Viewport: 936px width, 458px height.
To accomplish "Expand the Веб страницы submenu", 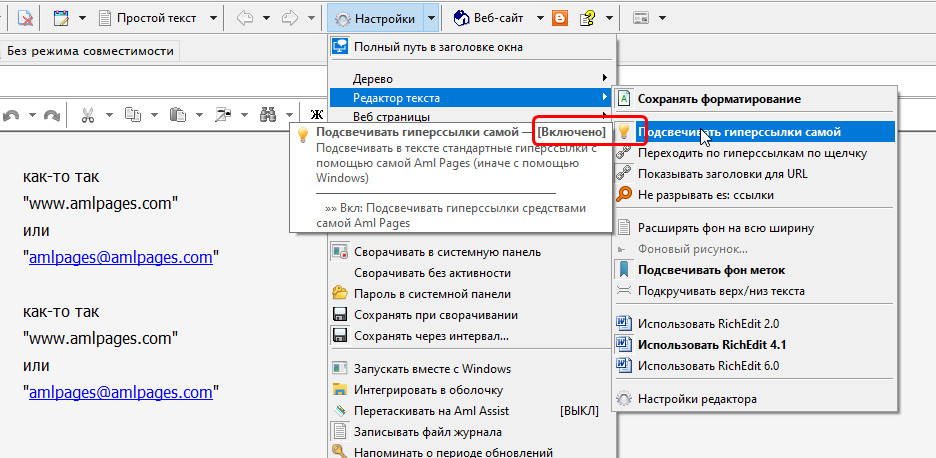I will (470, 116).
